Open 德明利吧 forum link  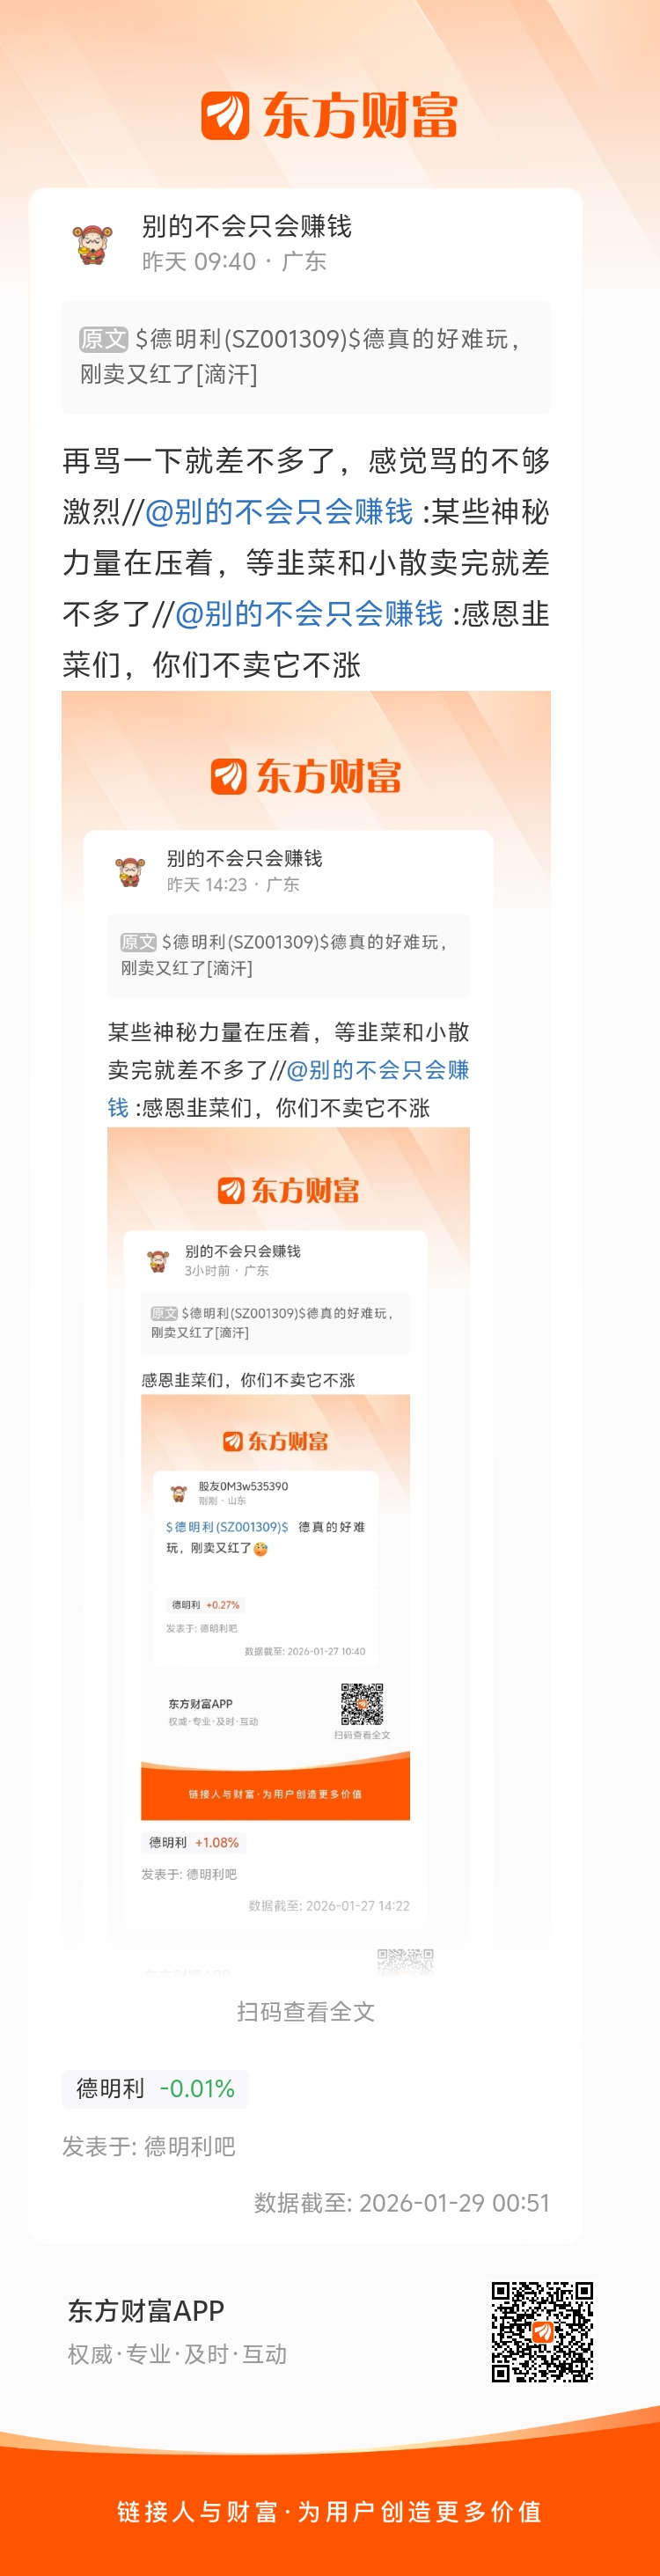(190, 2146)
